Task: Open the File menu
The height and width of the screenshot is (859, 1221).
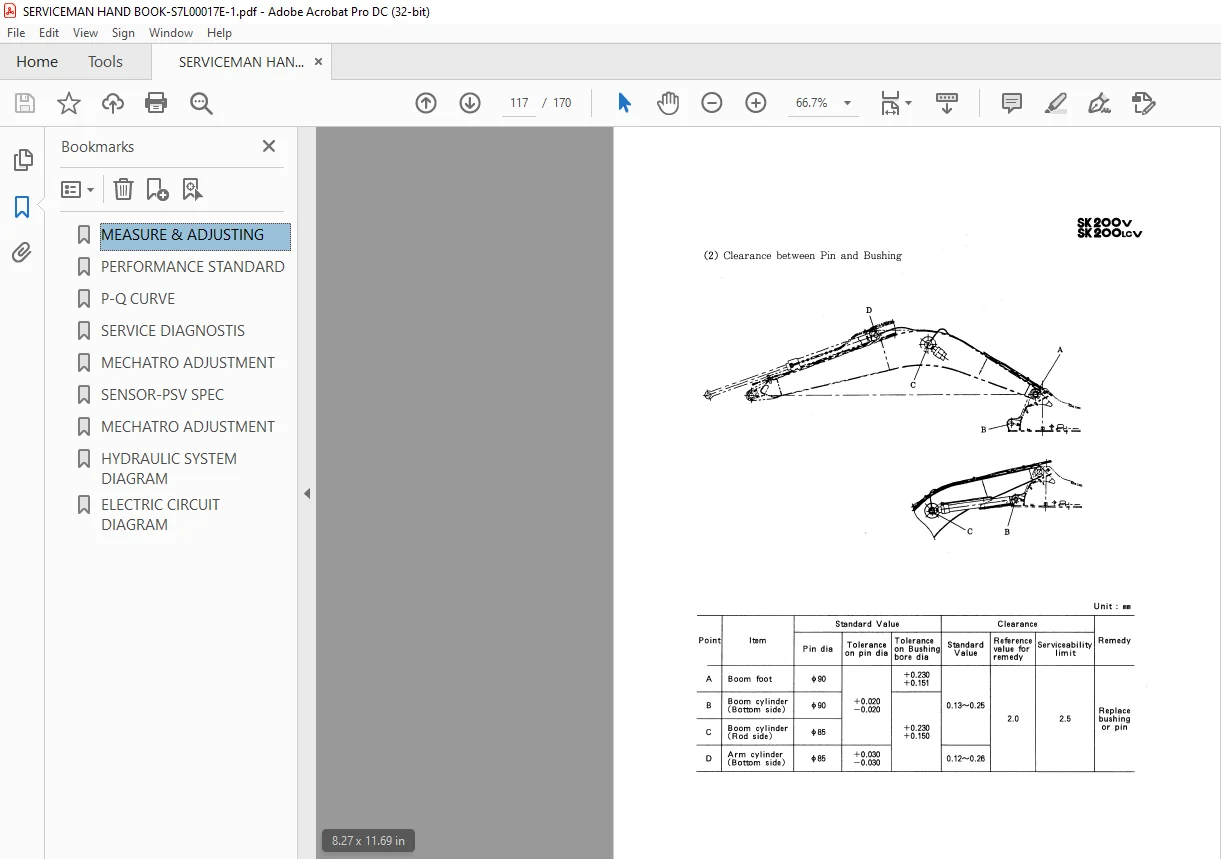Action: coord(16,33)
